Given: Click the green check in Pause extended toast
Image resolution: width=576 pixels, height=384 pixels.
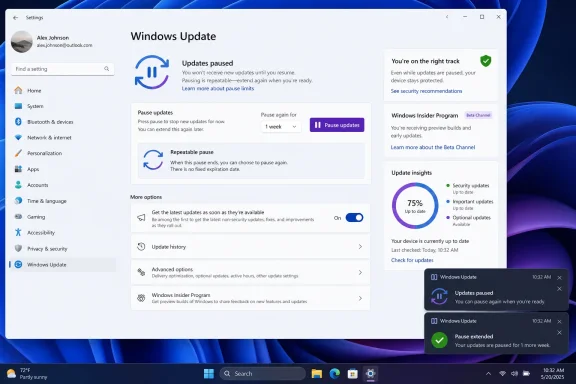Looking at the screenshot, I should (x=439, y=340).
